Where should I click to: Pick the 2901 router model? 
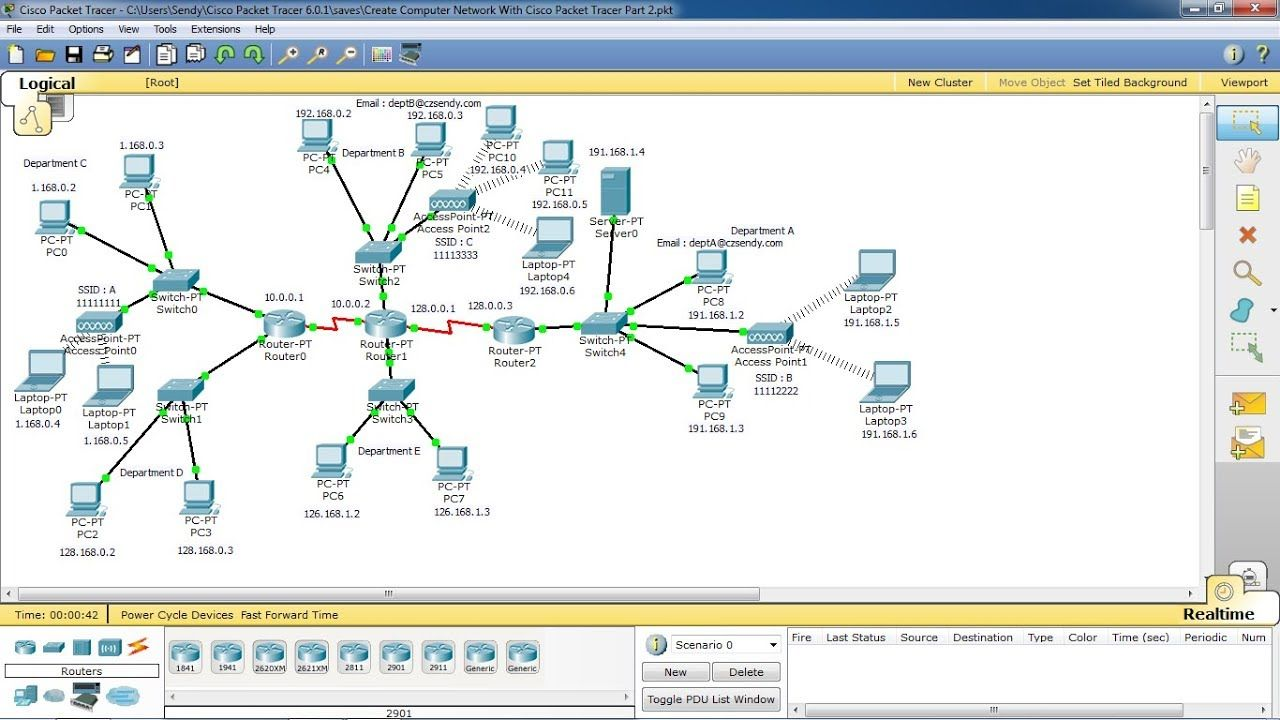coord(397,657)
